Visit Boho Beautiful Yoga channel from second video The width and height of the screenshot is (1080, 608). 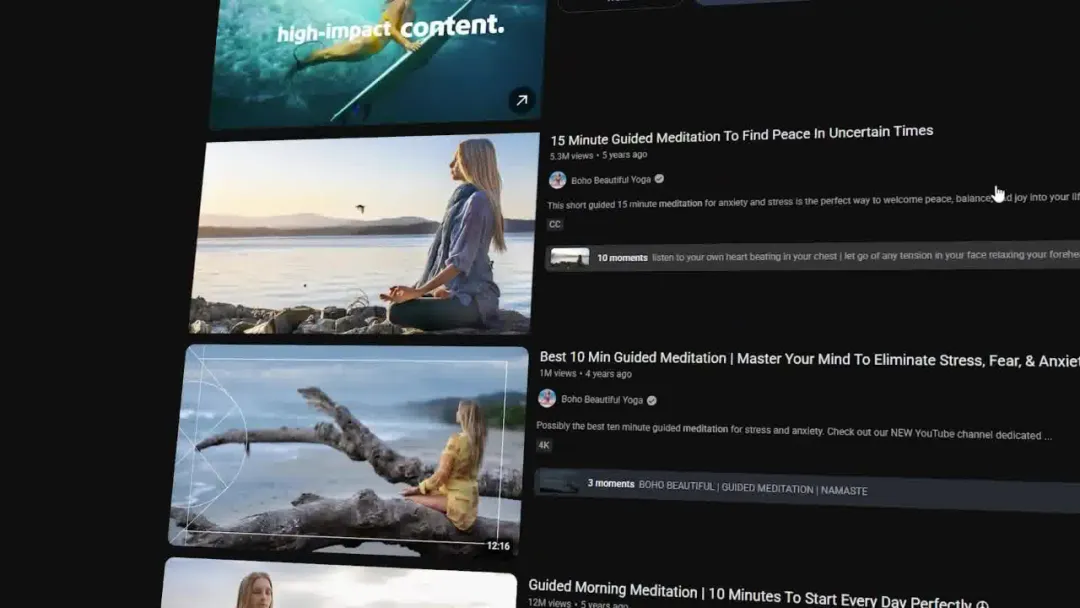tap(600, 399)
